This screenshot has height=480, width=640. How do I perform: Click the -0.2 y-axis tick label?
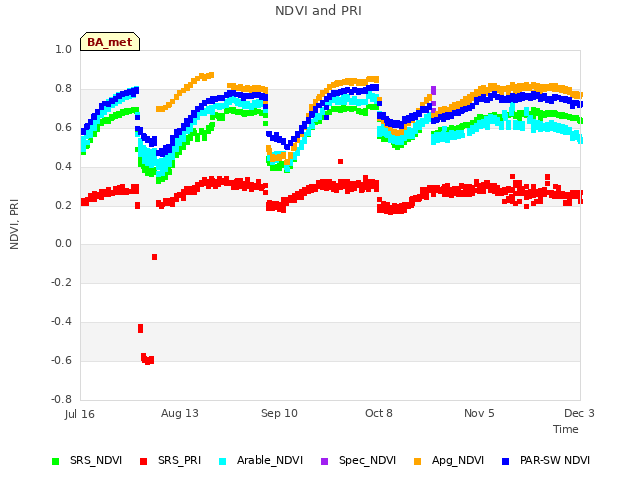(61, 282)
